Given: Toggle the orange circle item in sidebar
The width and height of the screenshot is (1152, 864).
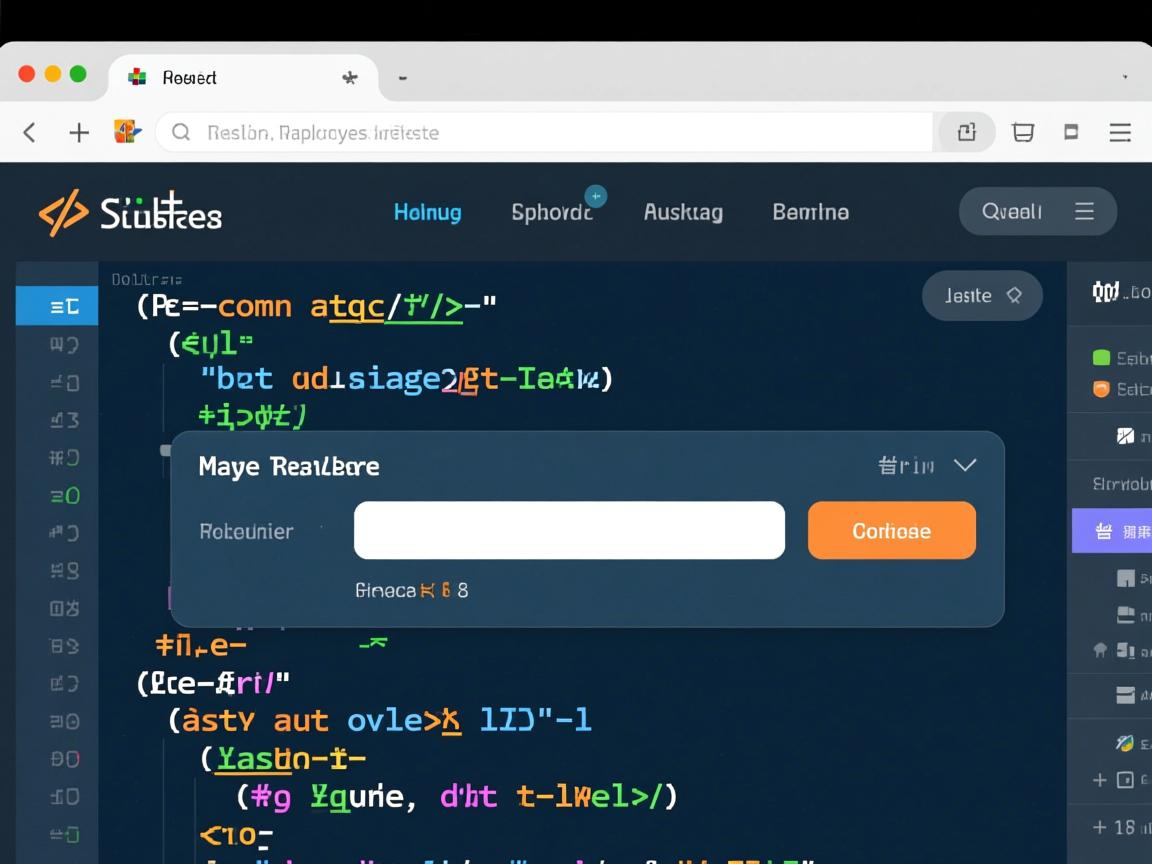Looking at the screenshot, I should click(1102, 389).
